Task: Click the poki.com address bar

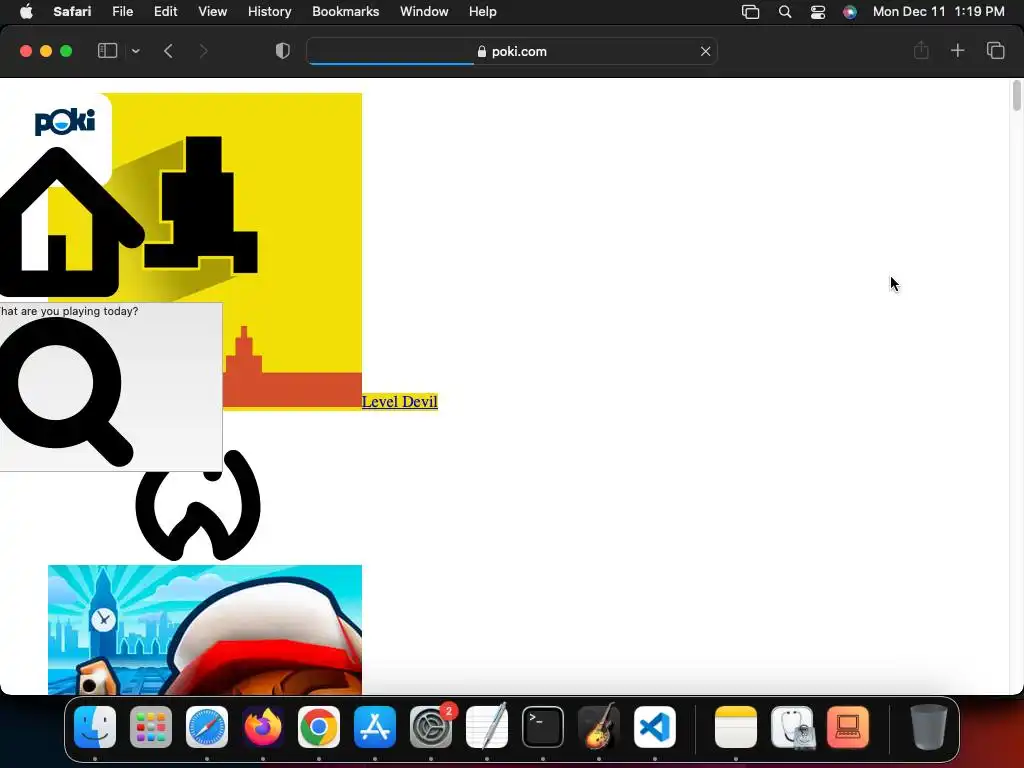Action: coord(512,51)
